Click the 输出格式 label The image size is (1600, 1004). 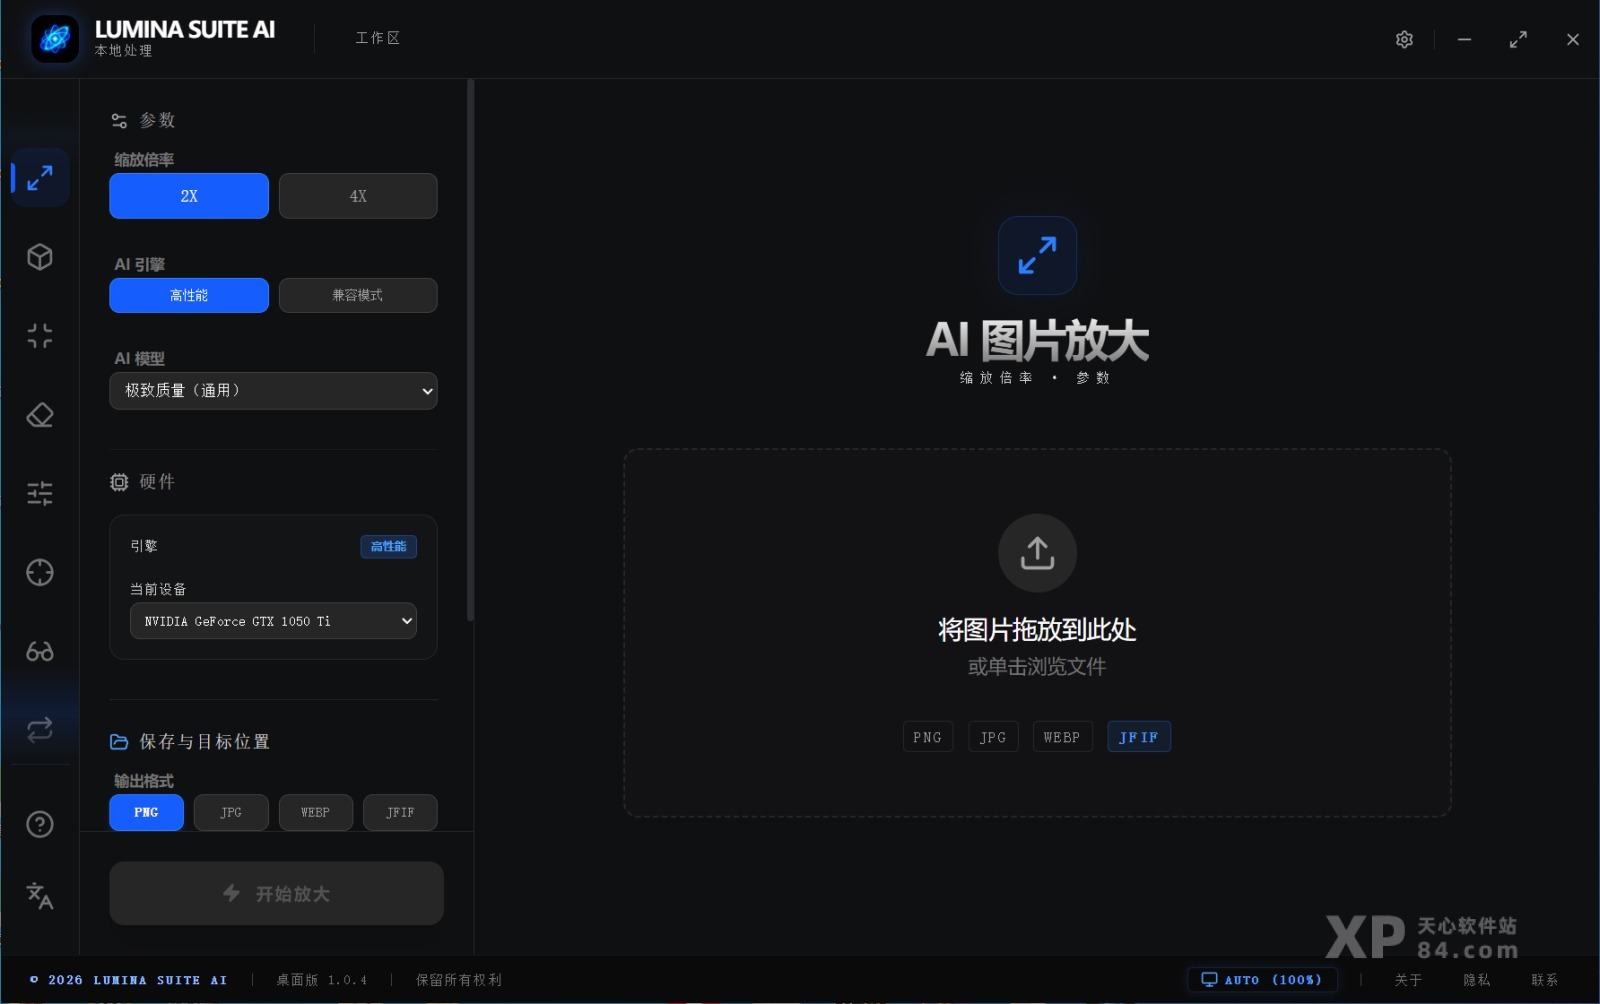click(x=144, y=781)
